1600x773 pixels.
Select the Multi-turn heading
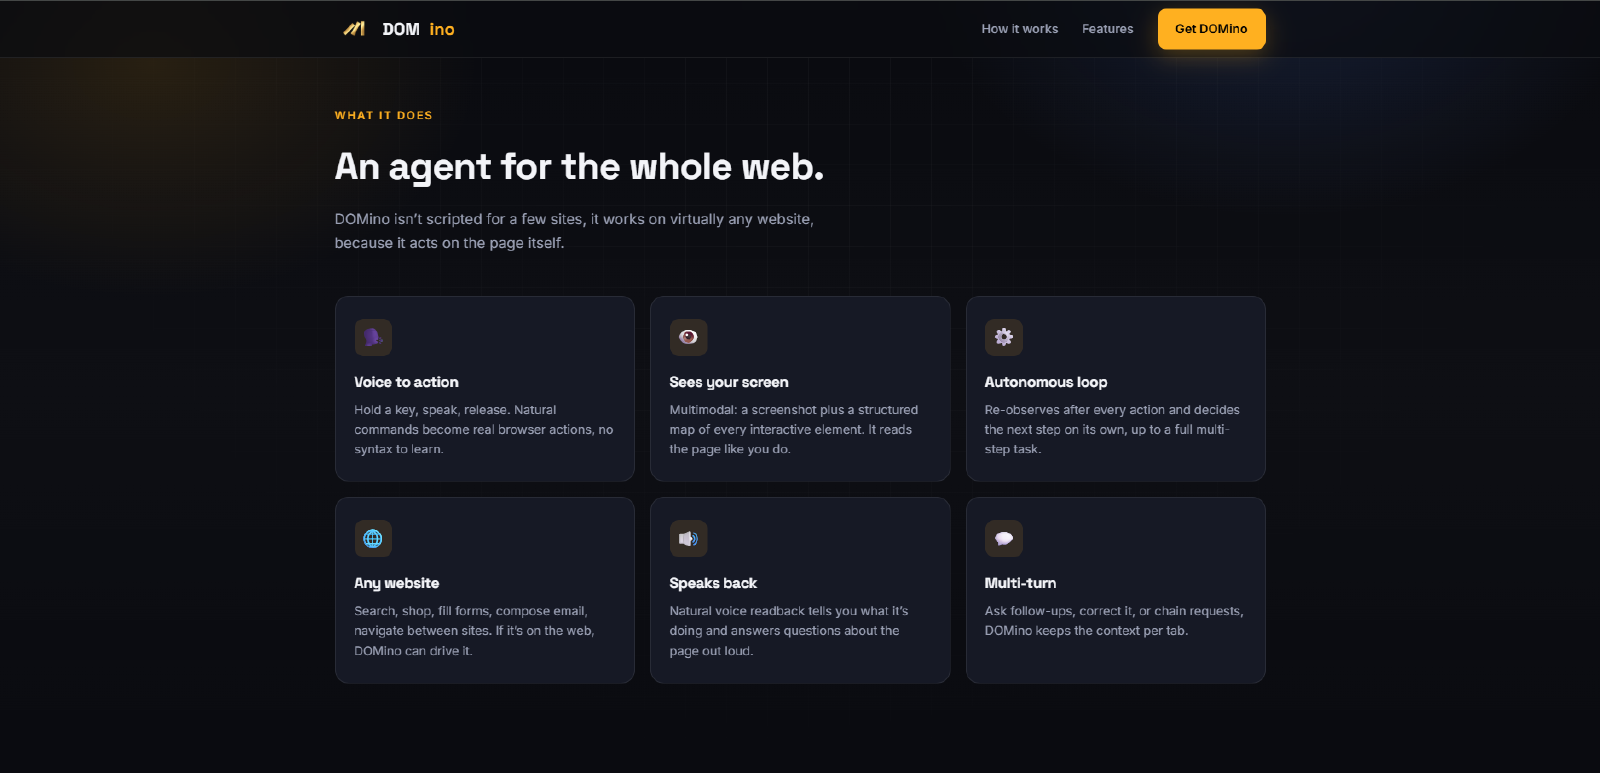pos(1020,583)
